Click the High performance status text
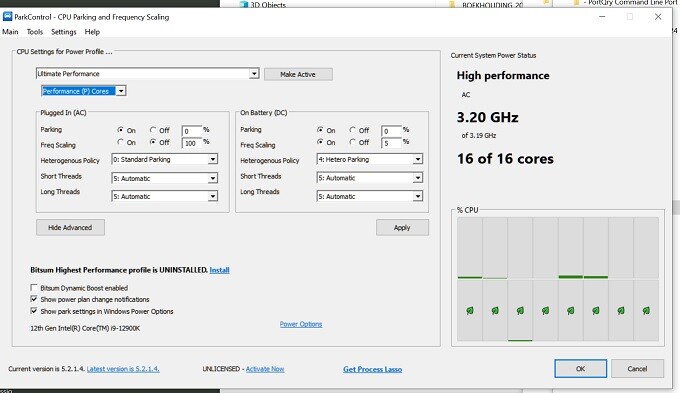 coord(503,75)
